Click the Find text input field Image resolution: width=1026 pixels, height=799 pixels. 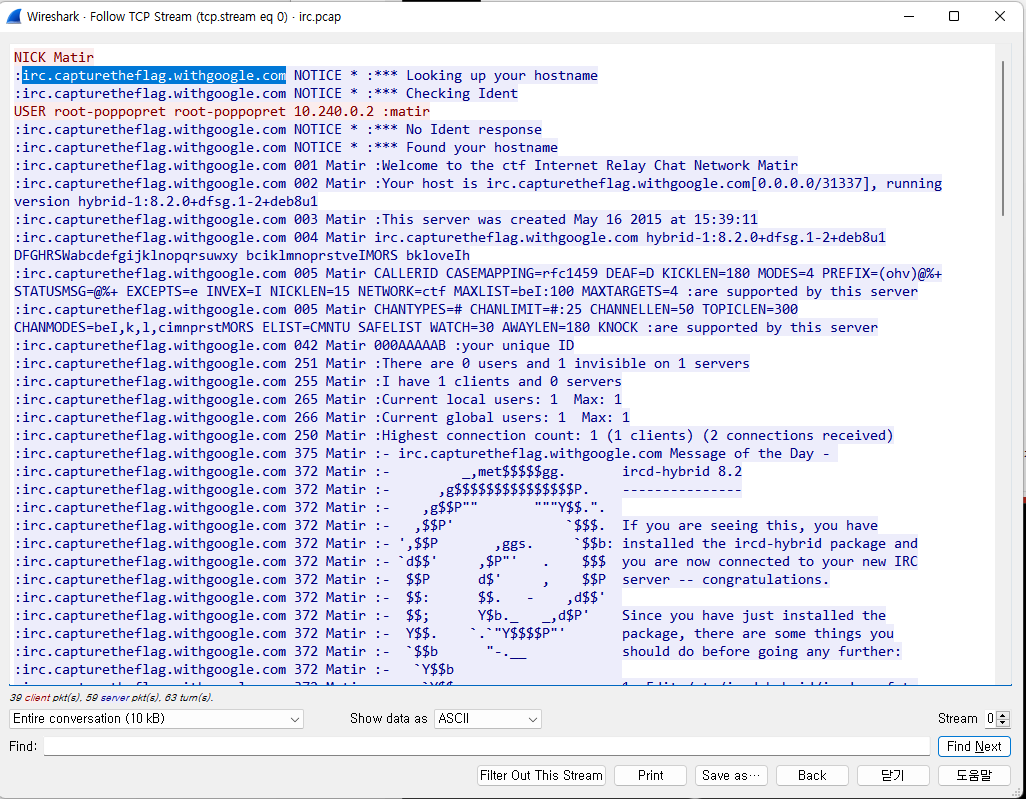tap(487, 746)
